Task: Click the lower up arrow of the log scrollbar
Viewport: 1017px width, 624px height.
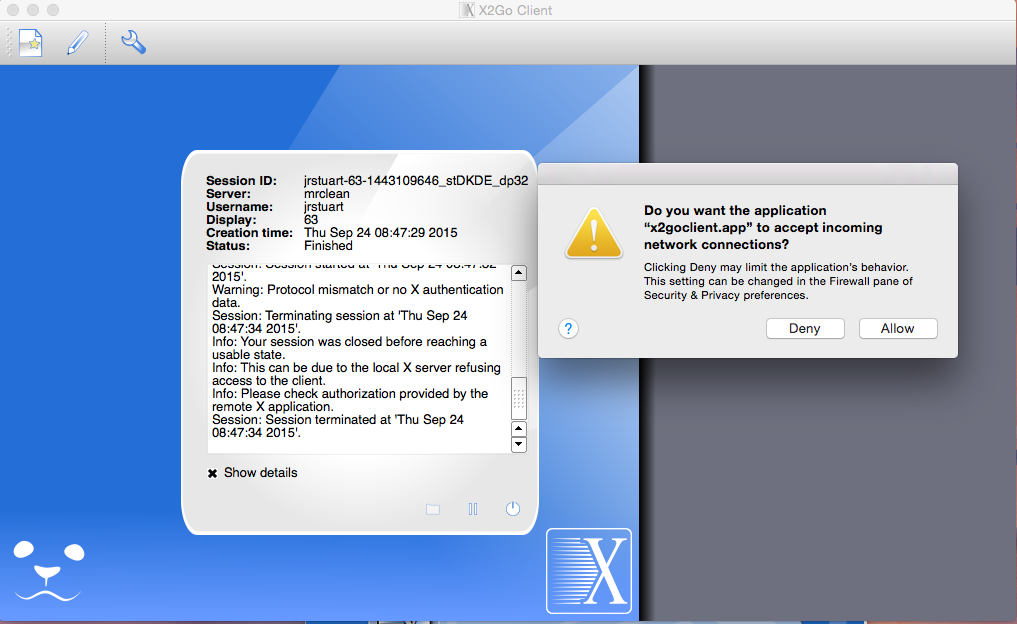Action: point(518,429)
